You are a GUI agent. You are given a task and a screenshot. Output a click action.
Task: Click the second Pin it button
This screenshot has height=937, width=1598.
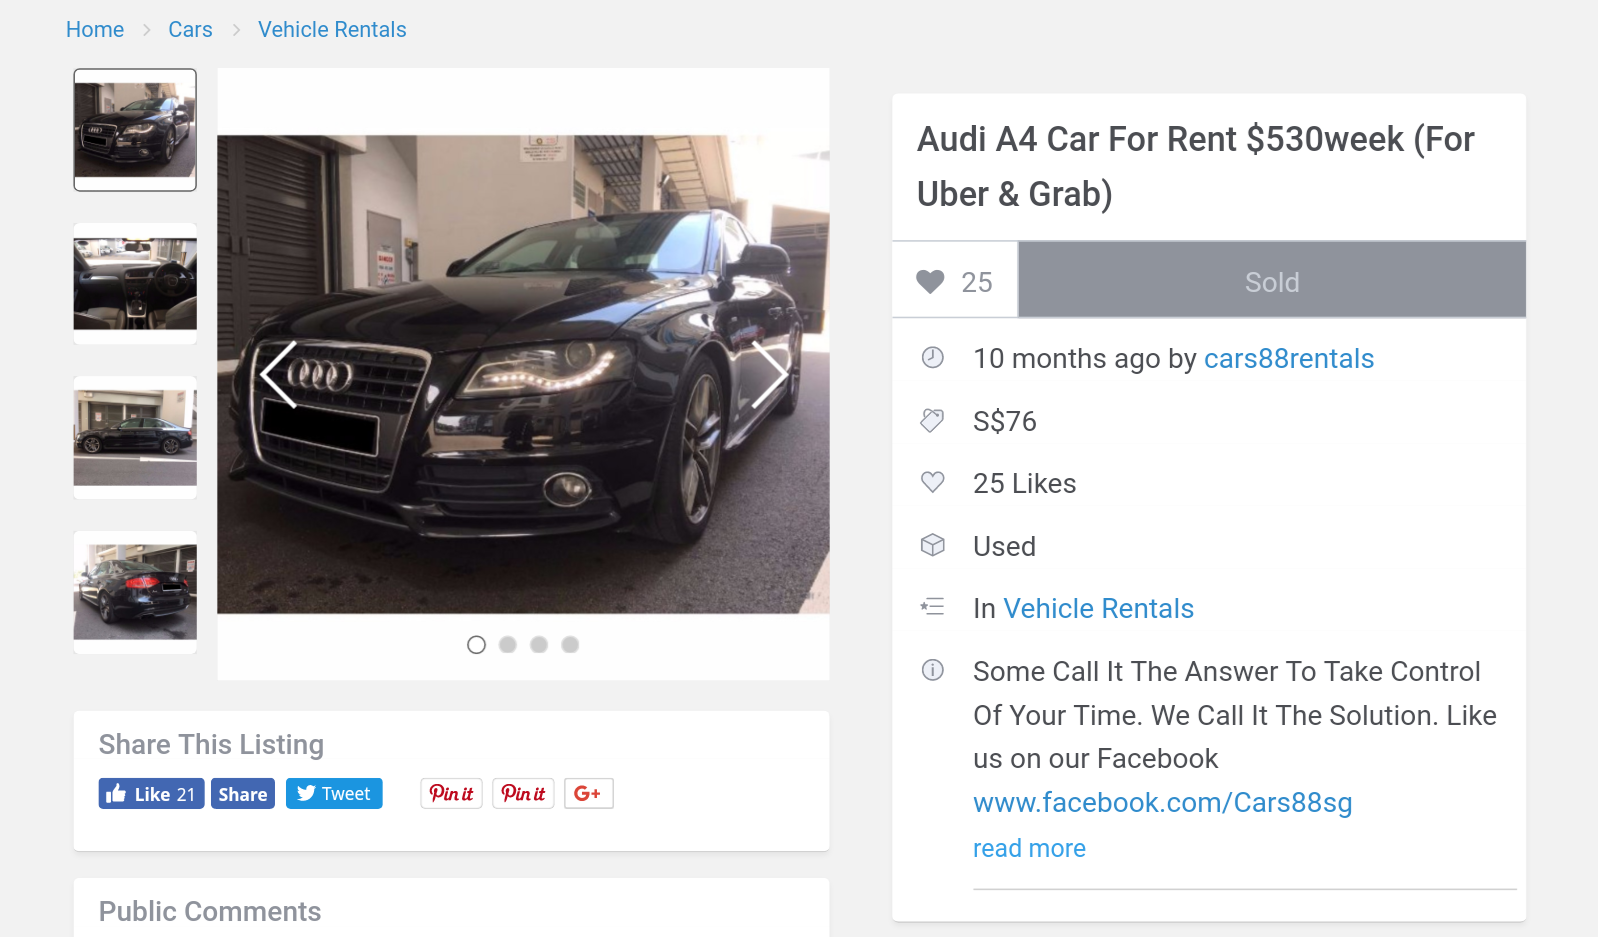pos(523,794)
